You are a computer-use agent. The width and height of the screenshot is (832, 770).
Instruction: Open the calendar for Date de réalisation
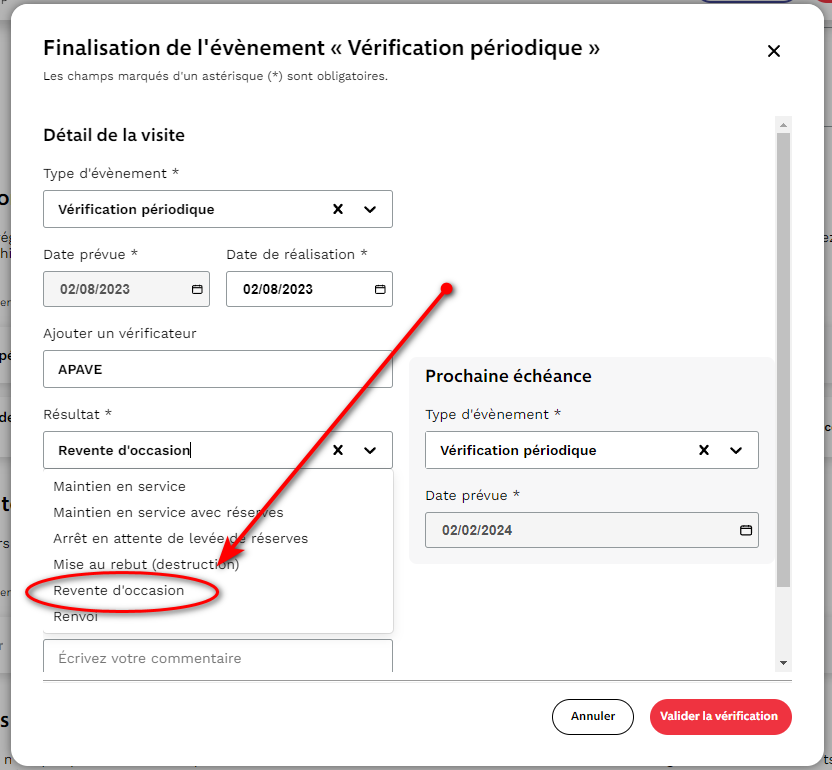click(379, 289)
